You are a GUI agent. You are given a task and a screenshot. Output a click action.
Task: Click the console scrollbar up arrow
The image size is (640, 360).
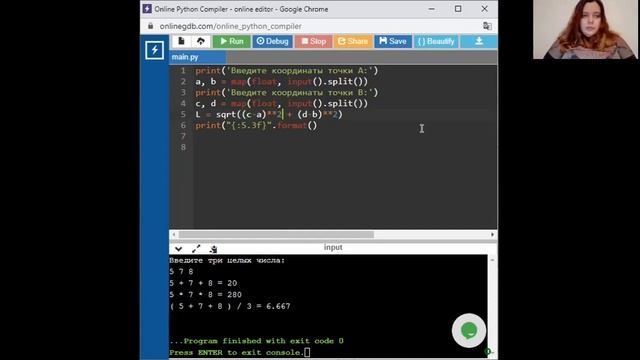coord(492,260)
